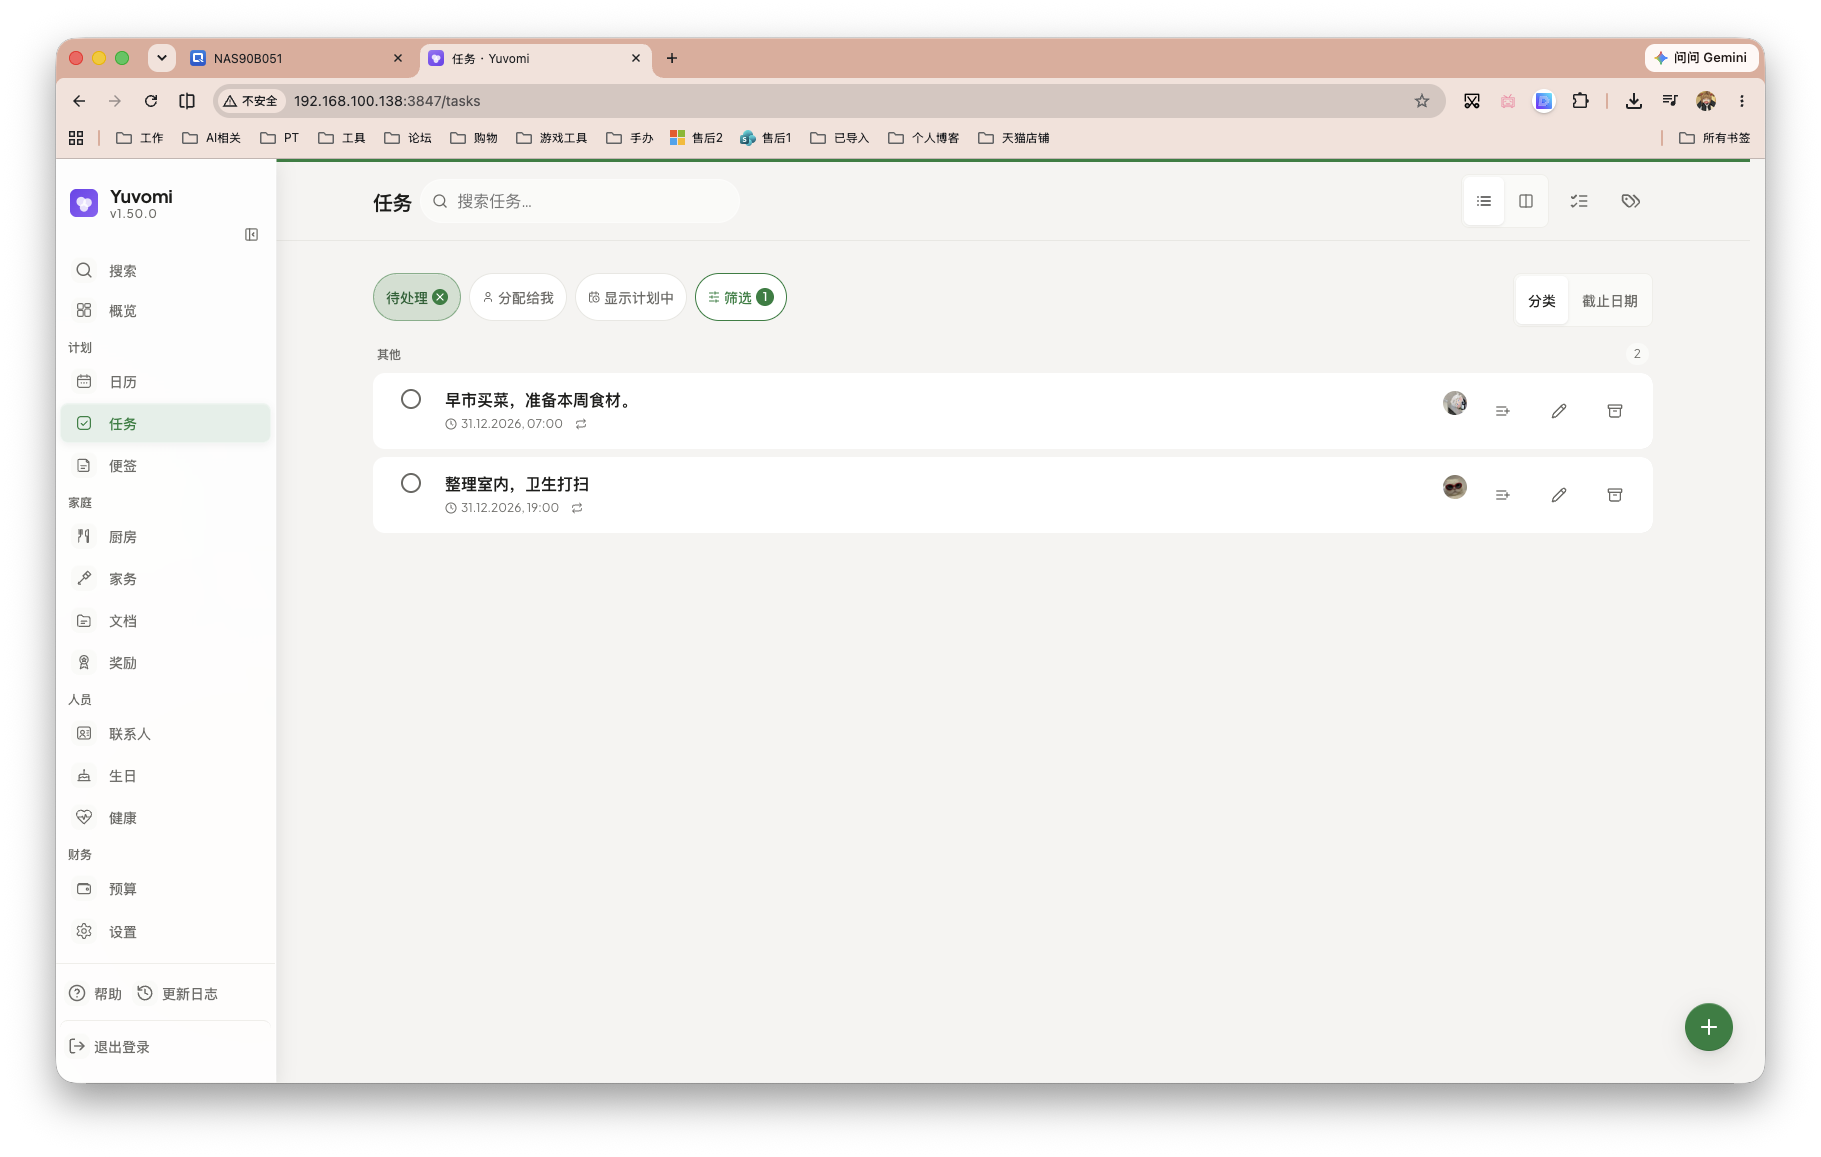Image resolution: width=1821 pixels, height=1157 pixels.
Task: Open the 游戏工具 bookmark folder
Action: (552, 138)
